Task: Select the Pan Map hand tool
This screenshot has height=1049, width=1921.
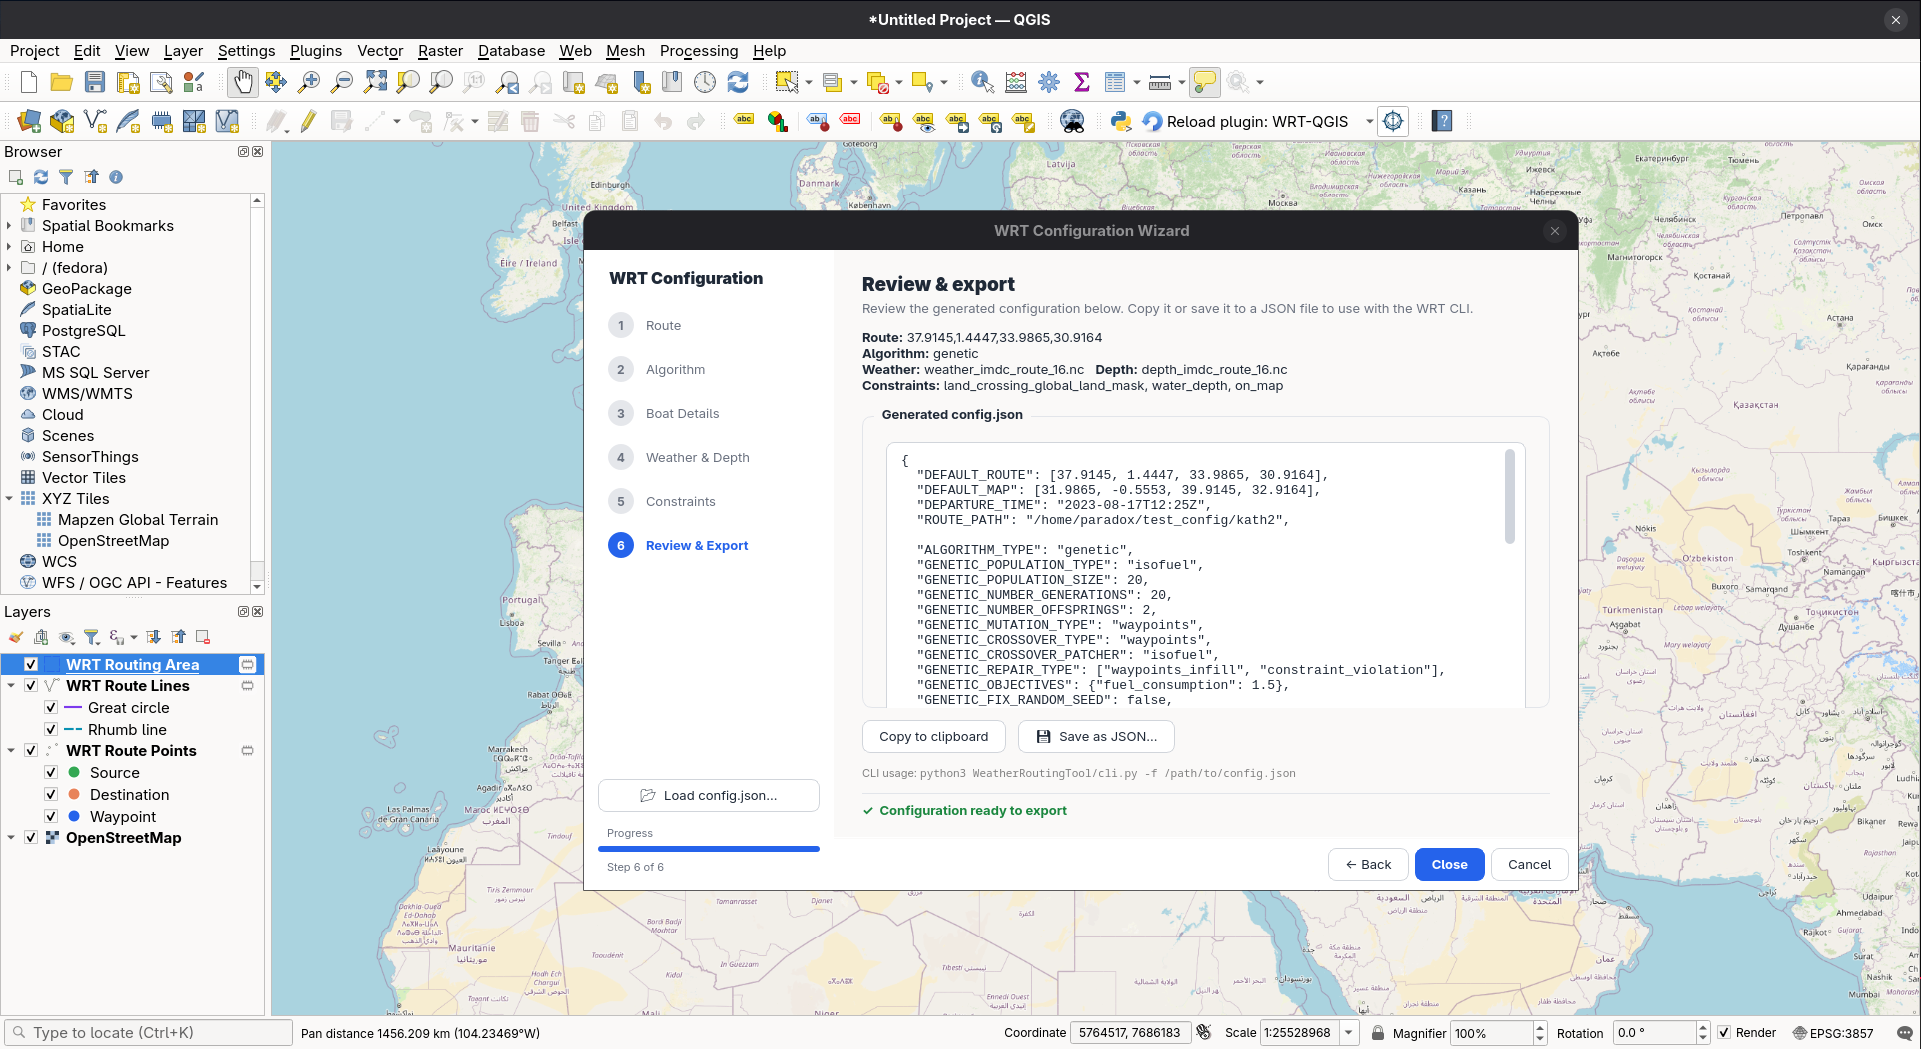Action: pos(242,82)
